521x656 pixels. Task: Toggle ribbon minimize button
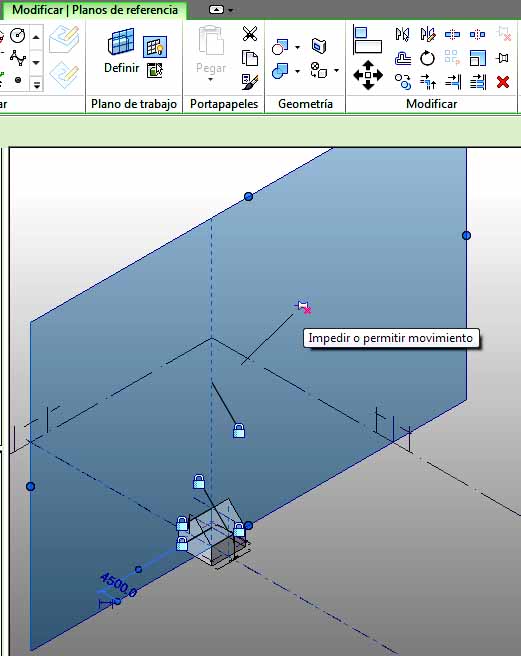point(216,10)
